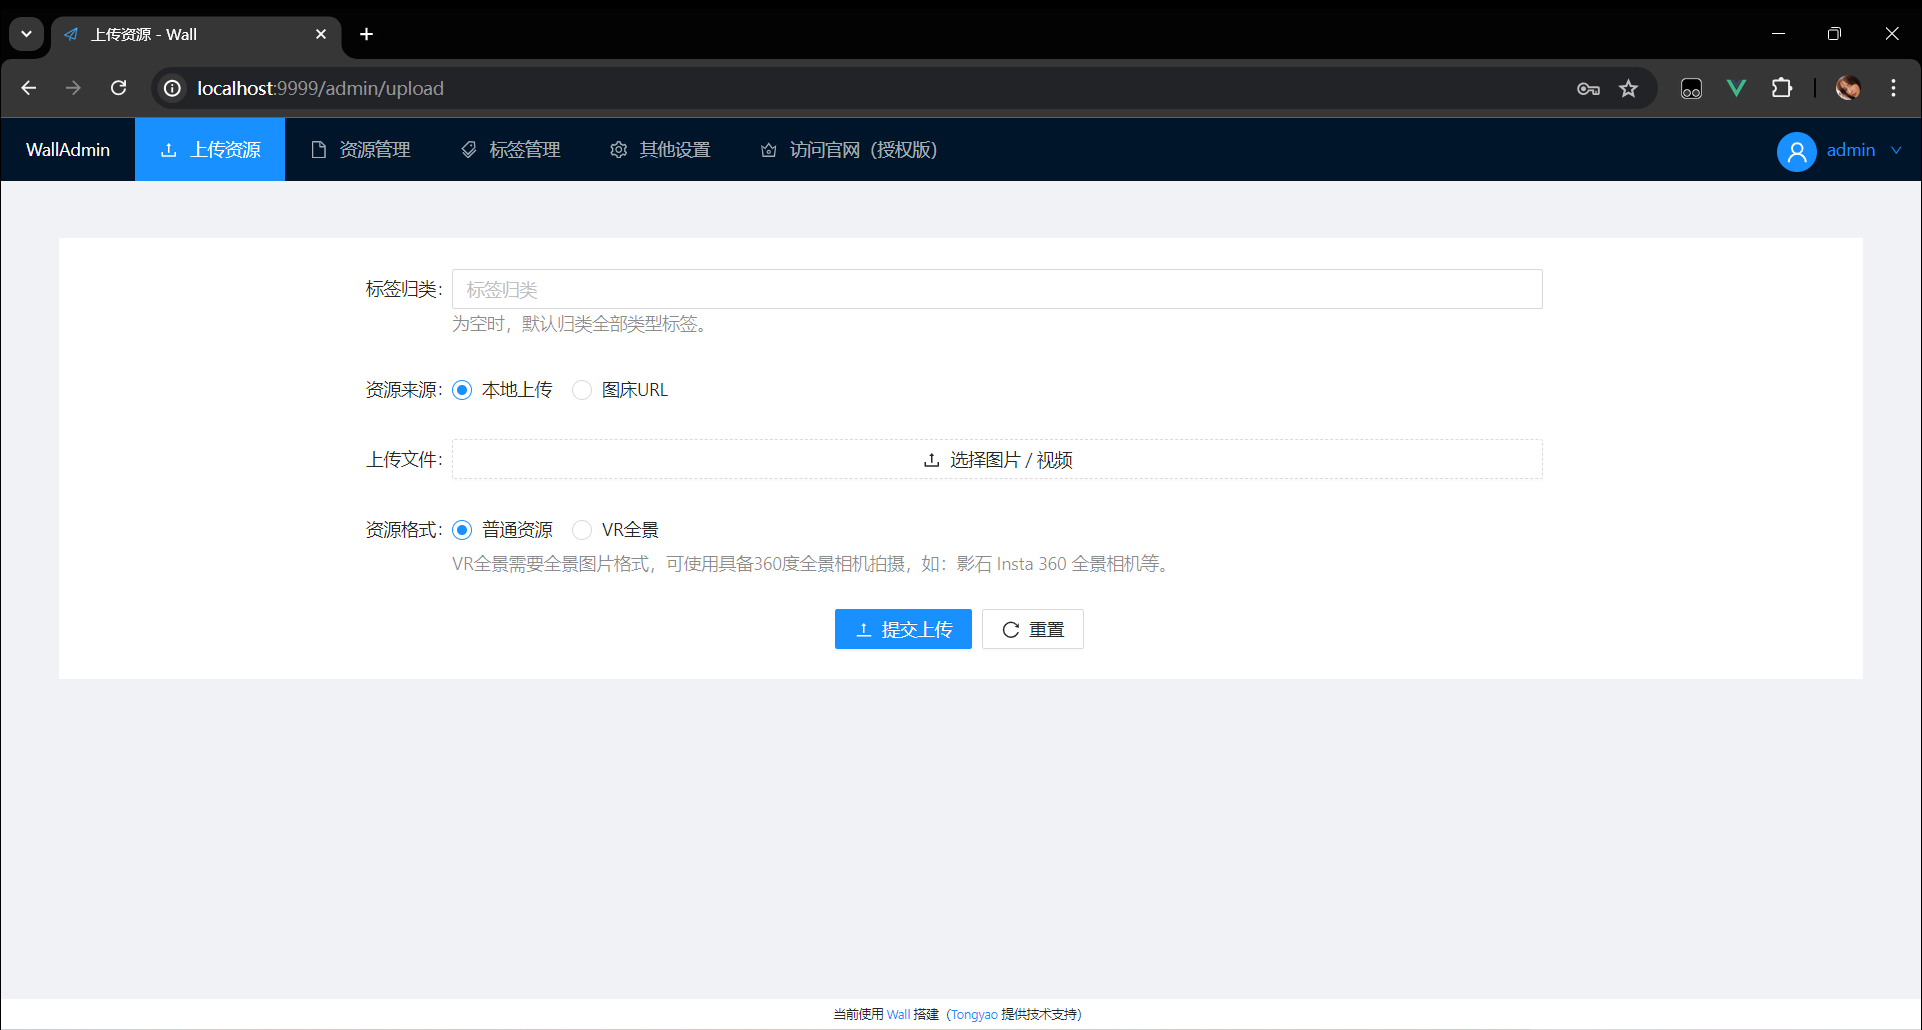This screenshot has width=1922, height=1030.
Task: Click the document icon beside 资源管理
Action: click(x=318, y=149)
